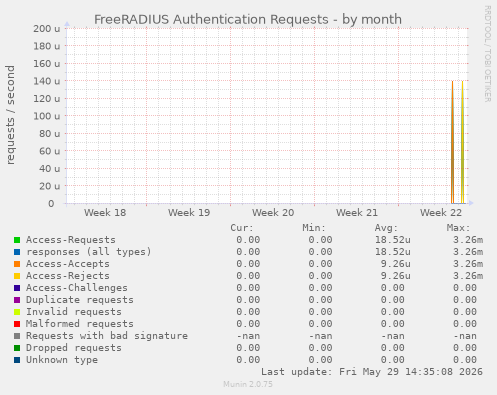497x395 pixels.
Task: Click the blue responses (all types) swatch
Action: (17, 252)
